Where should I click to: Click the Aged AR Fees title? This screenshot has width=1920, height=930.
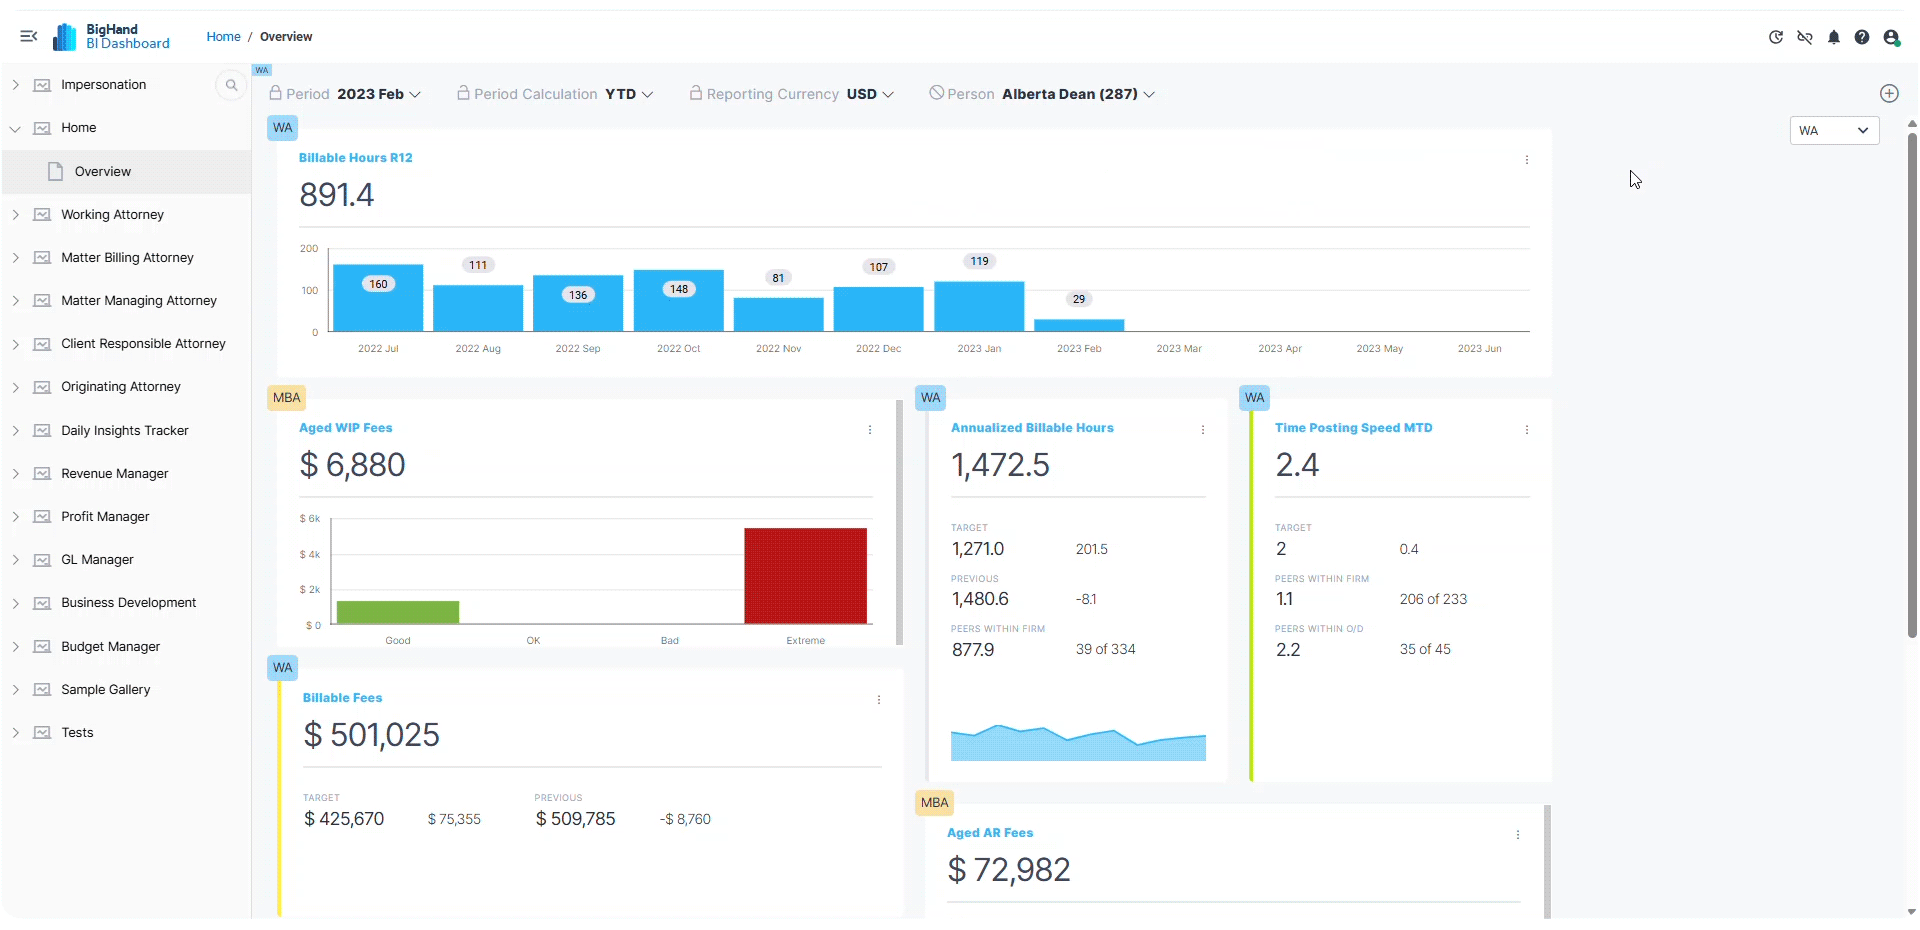click(x=990, y=833)
